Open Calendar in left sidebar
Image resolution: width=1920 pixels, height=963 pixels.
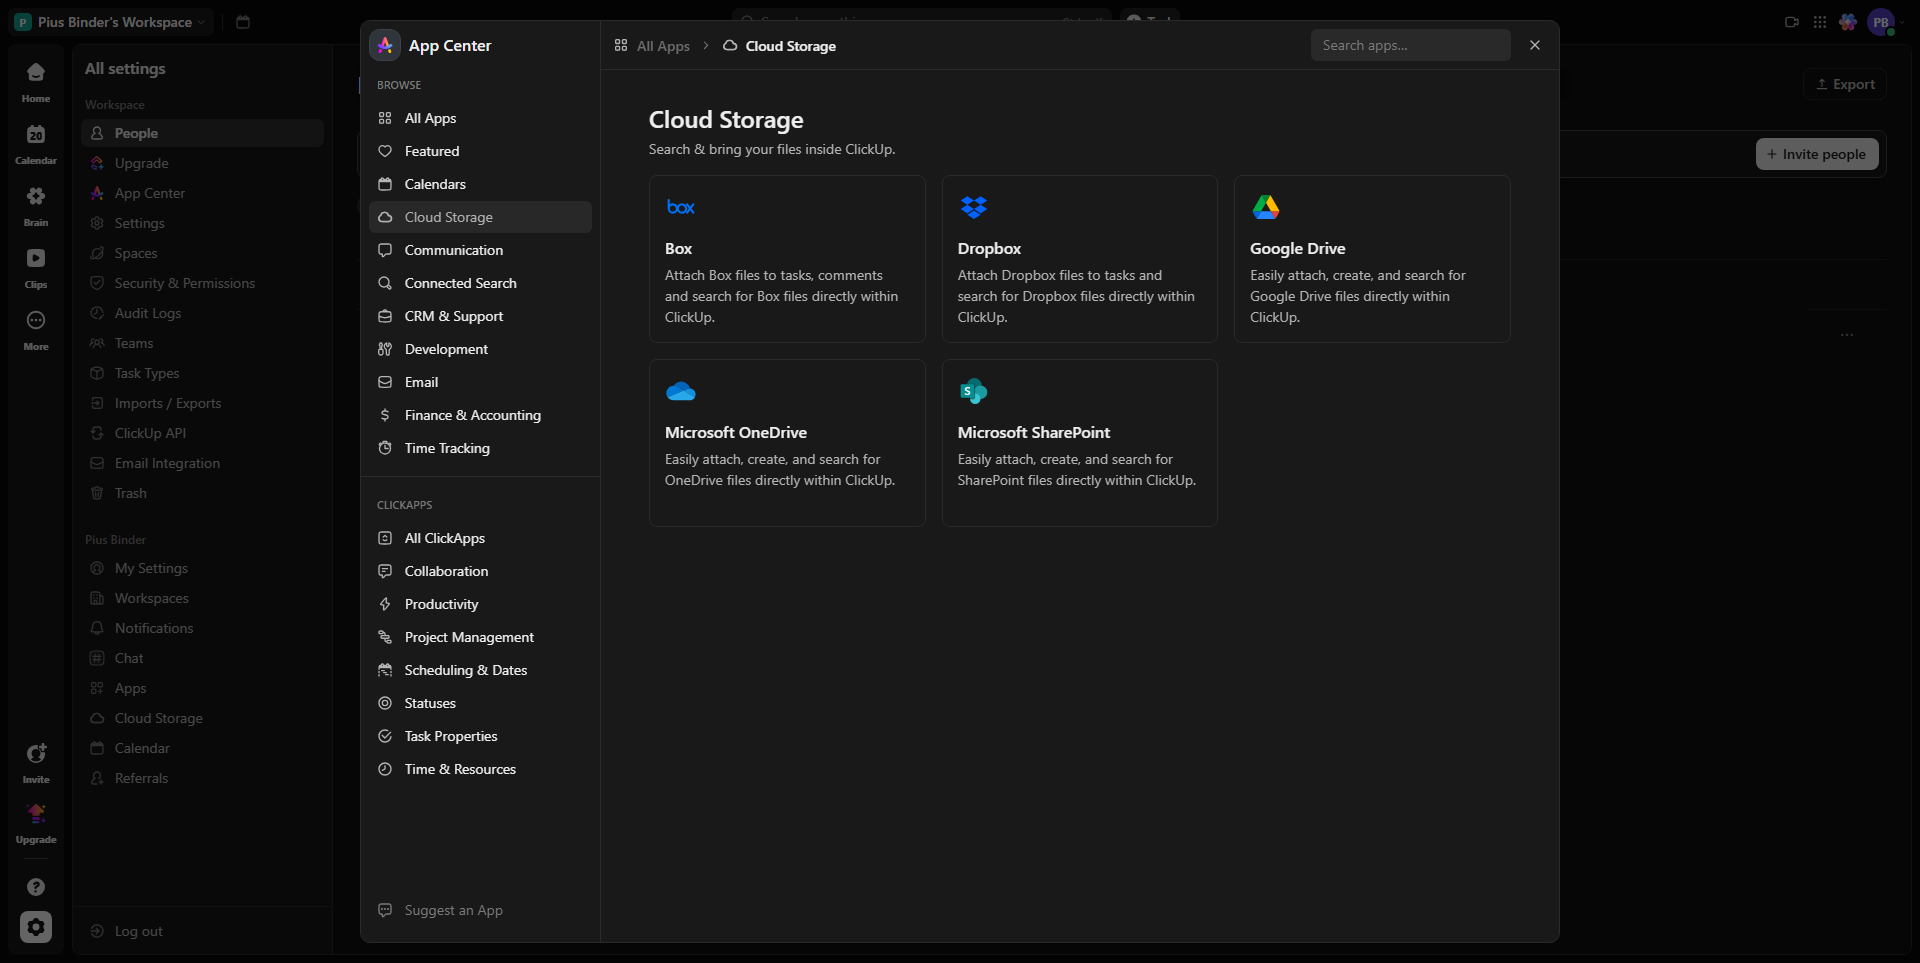(x=36, y=145)
